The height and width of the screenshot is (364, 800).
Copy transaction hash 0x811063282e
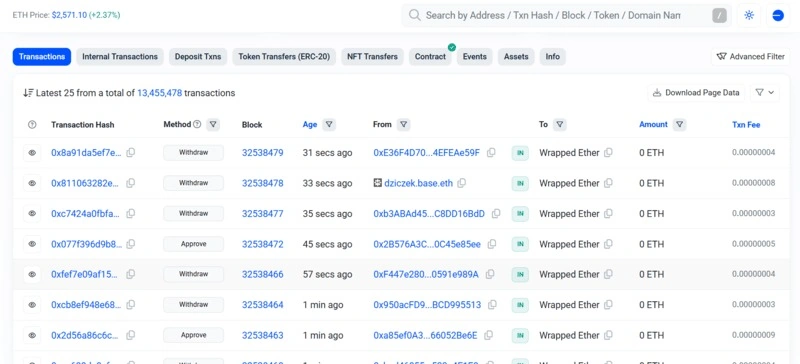coord(131,183)
